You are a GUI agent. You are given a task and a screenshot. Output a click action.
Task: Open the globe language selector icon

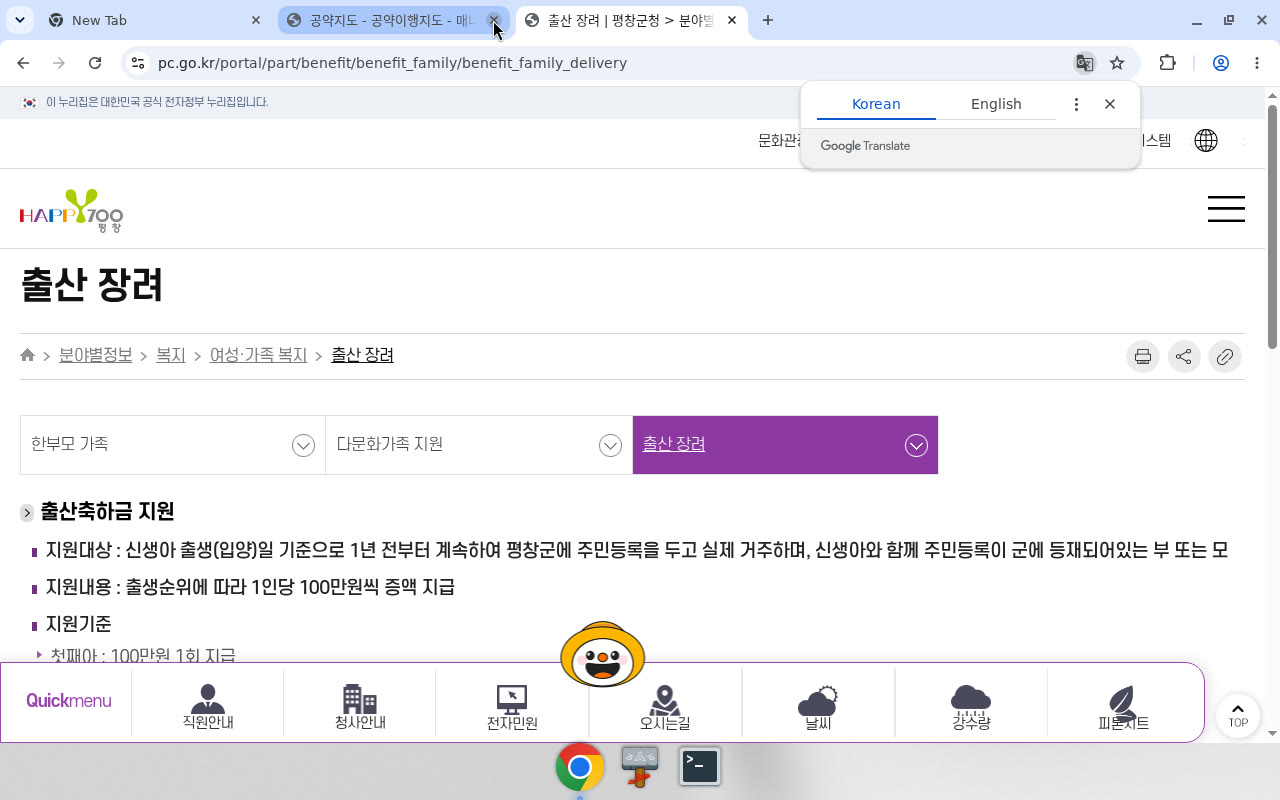pyautogui.click(x=1206, y=141)
